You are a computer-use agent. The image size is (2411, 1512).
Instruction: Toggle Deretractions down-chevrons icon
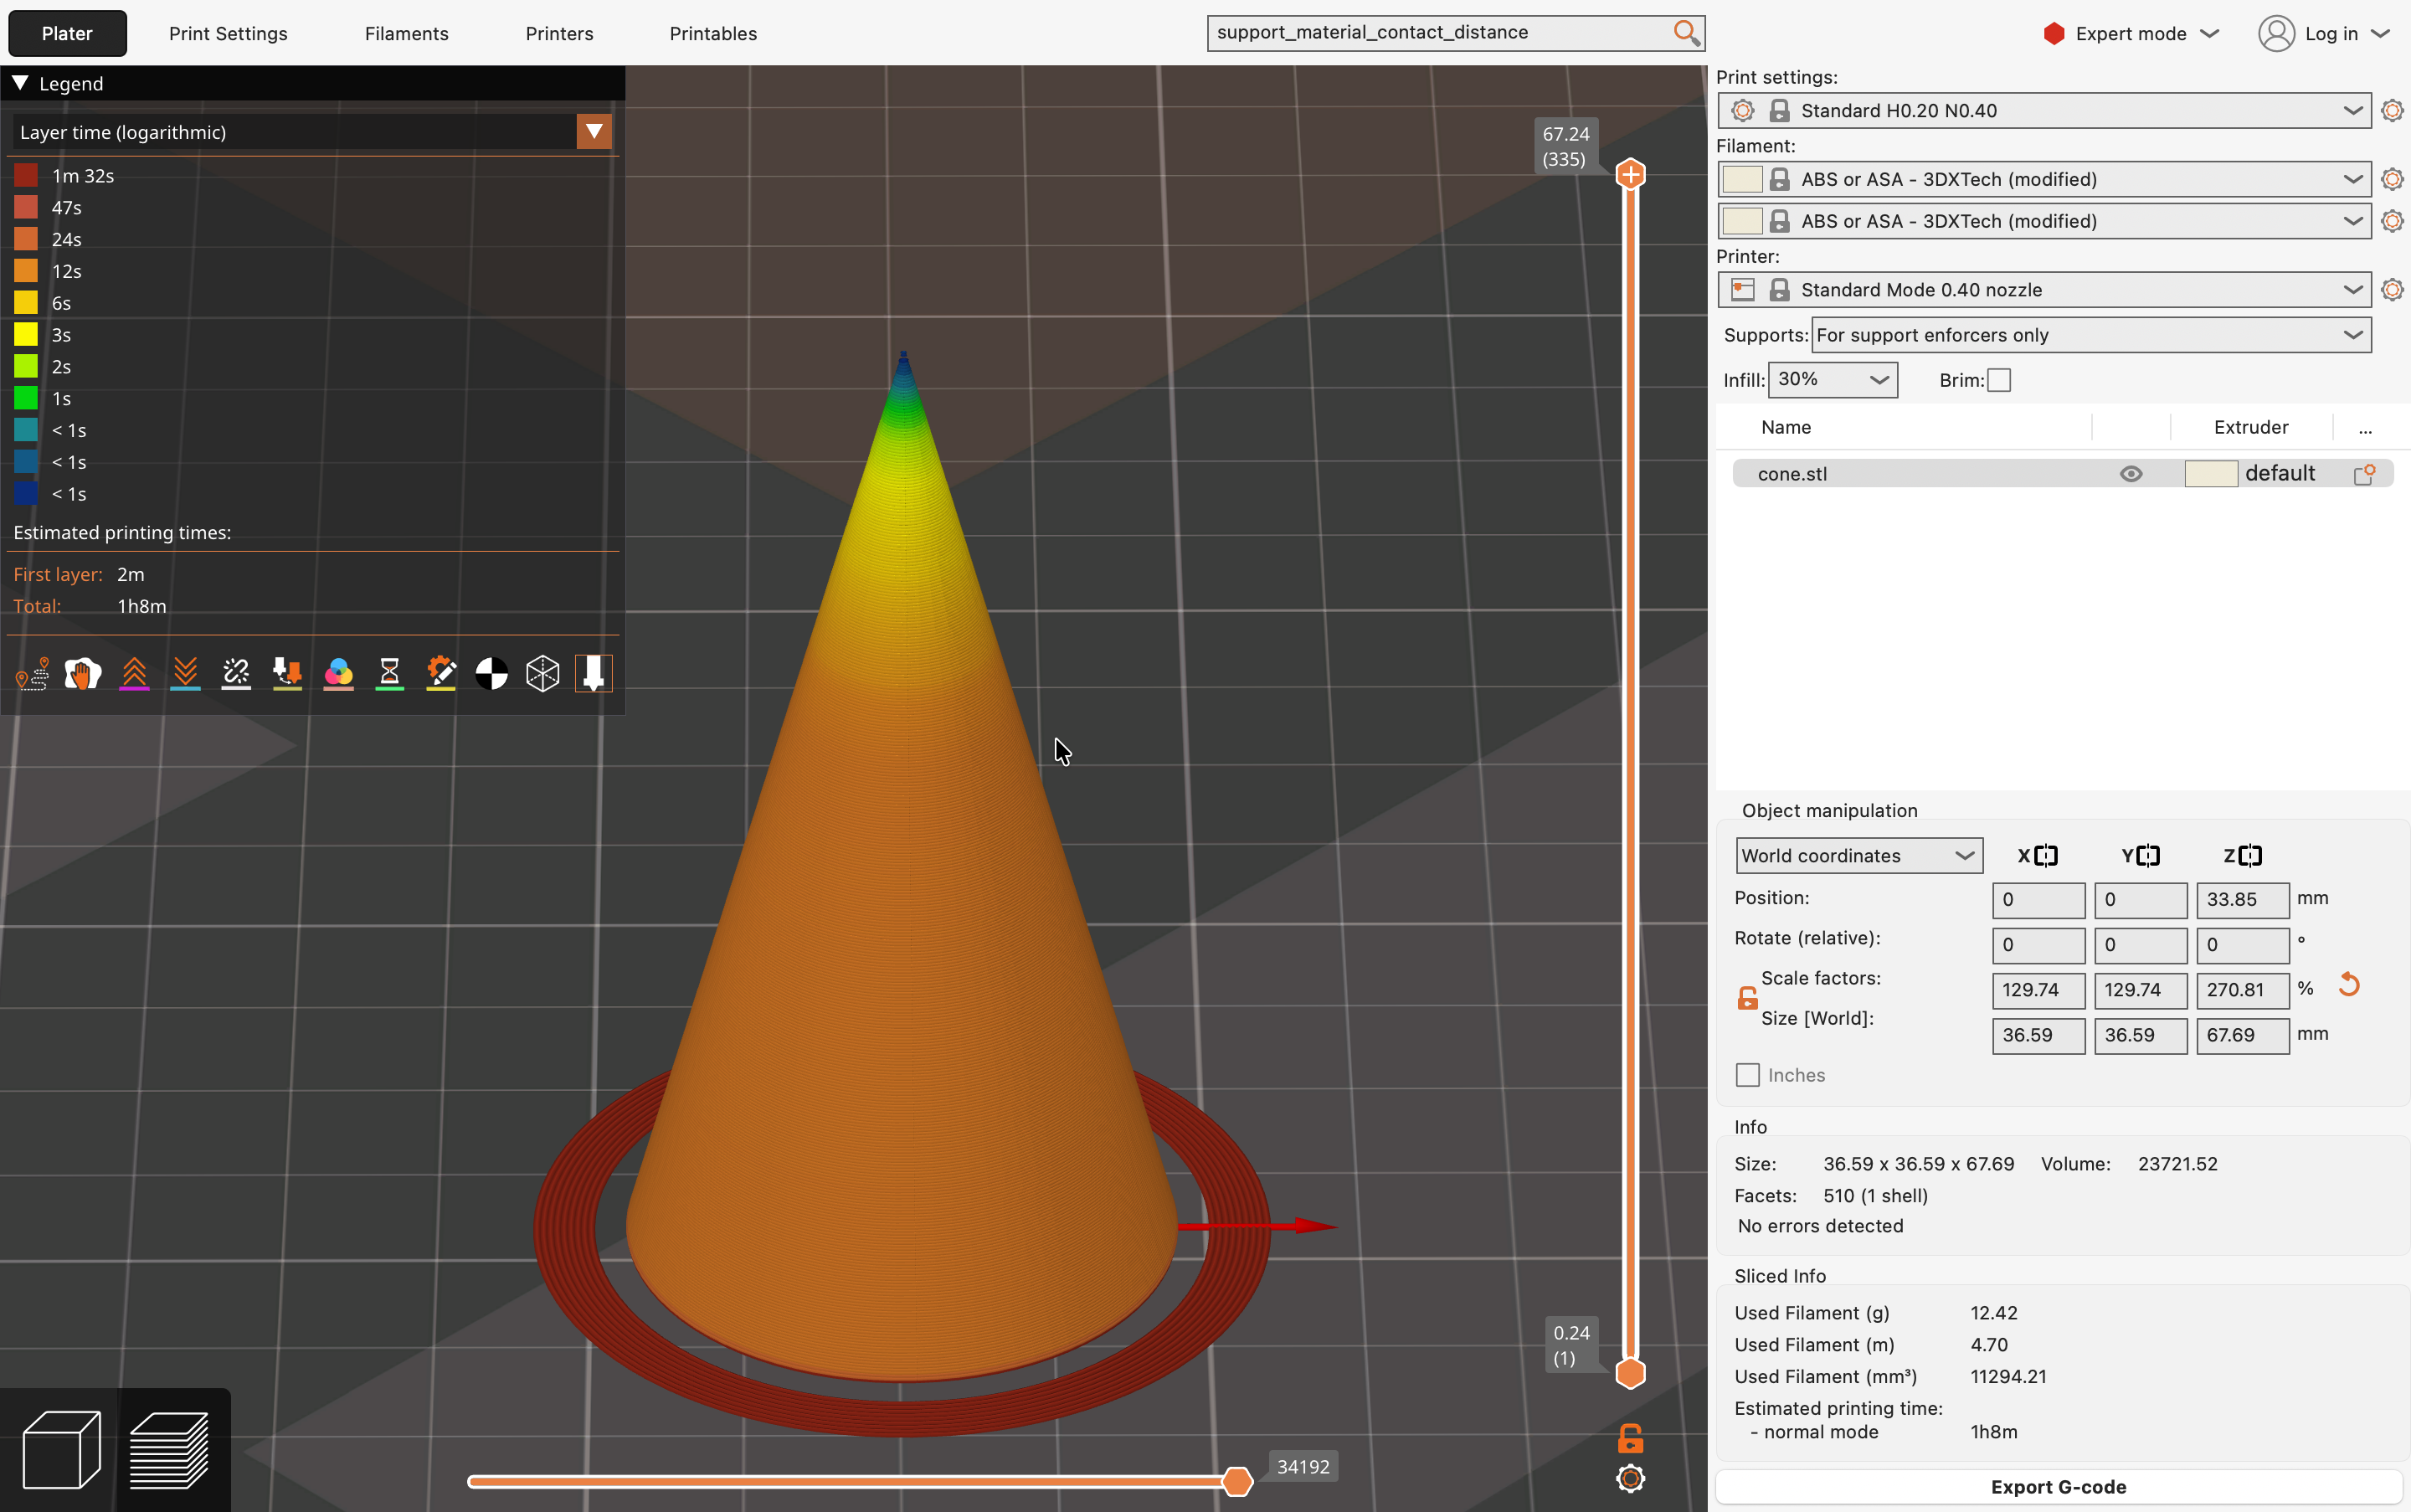185,674
